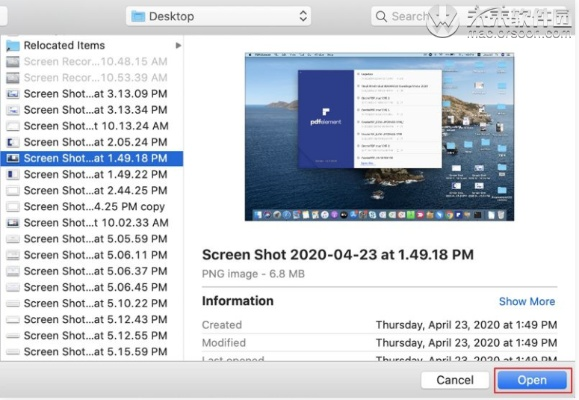Select the Relocated Items folder
The width and height of the screenshot is (579, 400).
[92, 45]
